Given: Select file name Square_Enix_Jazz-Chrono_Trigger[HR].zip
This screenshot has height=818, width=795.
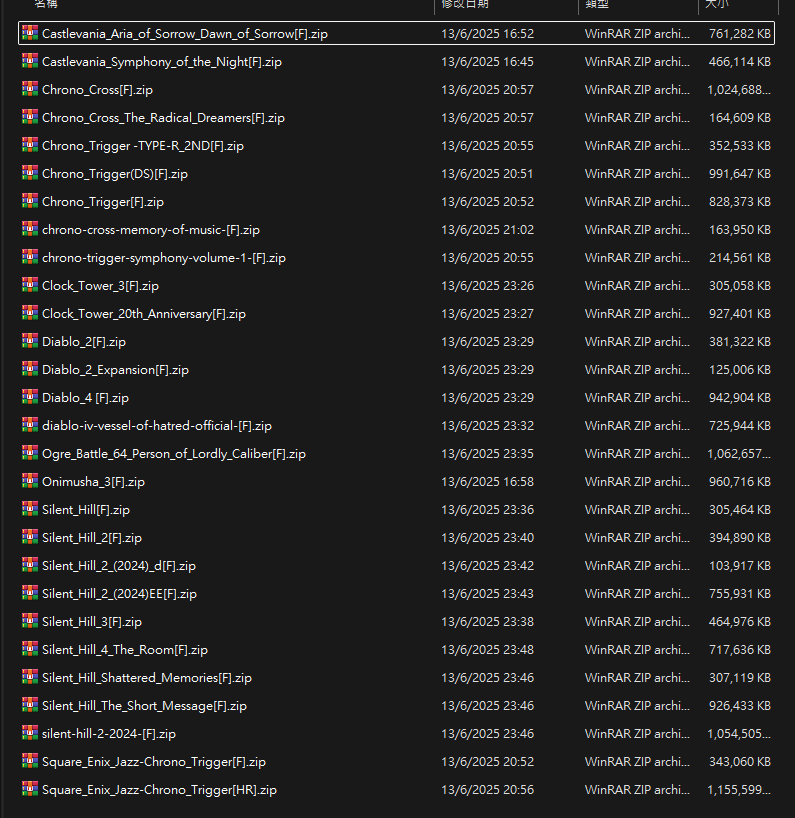Looking at the screenshot, I should tap(159, 790).
